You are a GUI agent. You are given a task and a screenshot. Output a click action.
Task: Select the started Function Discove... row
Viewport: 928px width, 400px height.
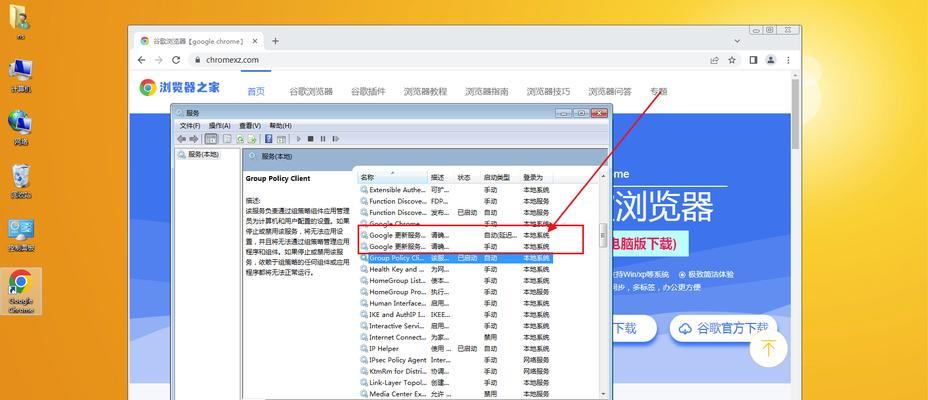click(455, 212)
